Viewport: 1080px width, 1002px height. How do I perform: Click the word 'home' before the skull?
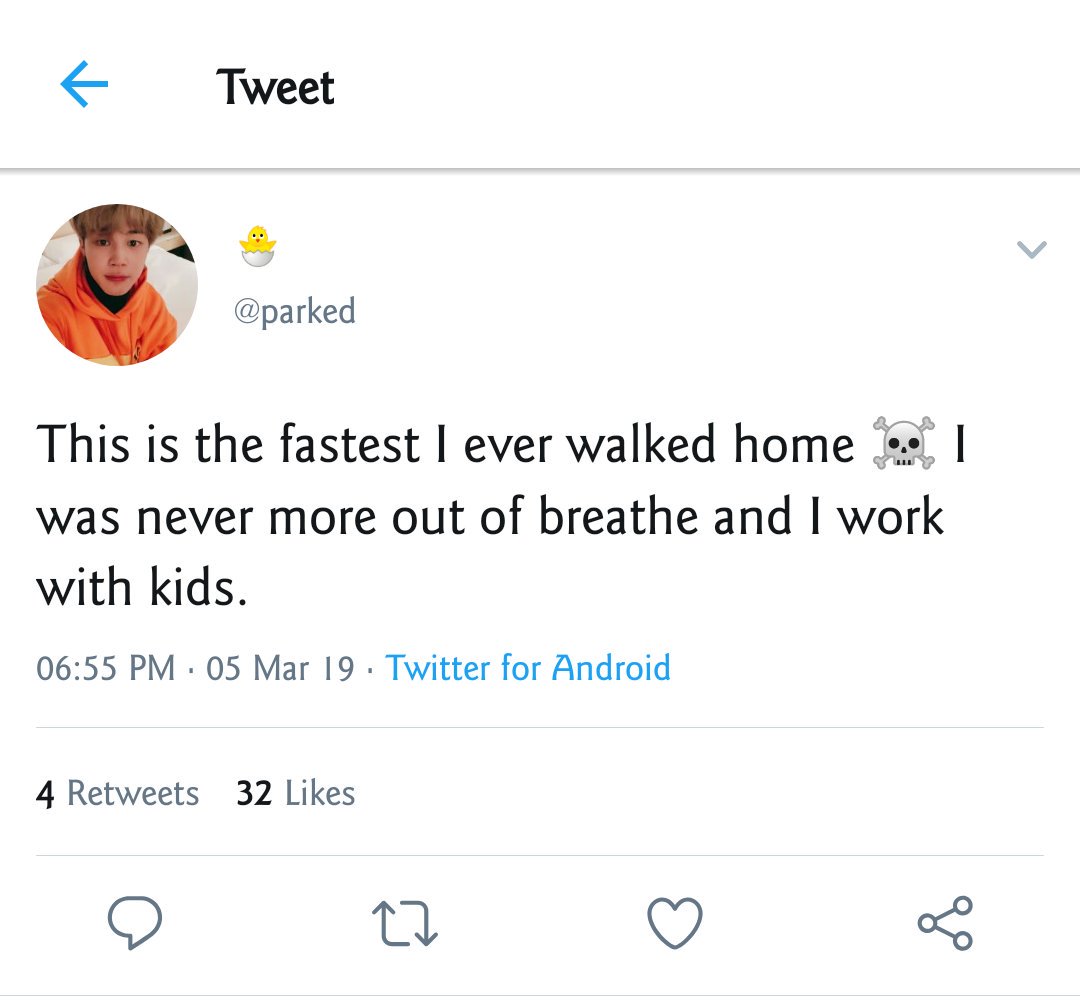tap(793, 444)
